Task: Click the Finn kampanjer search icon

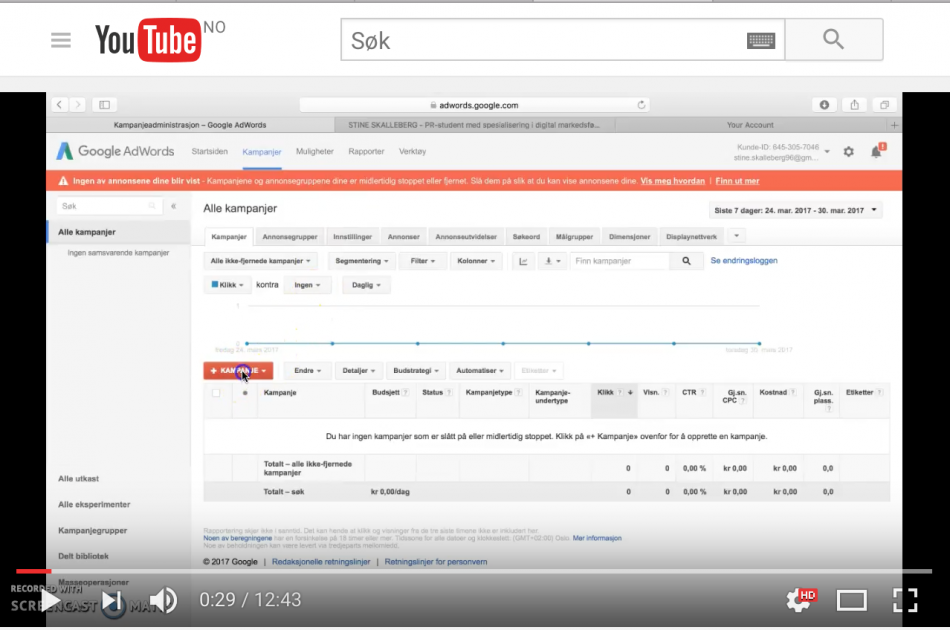Action: (686, 261)
